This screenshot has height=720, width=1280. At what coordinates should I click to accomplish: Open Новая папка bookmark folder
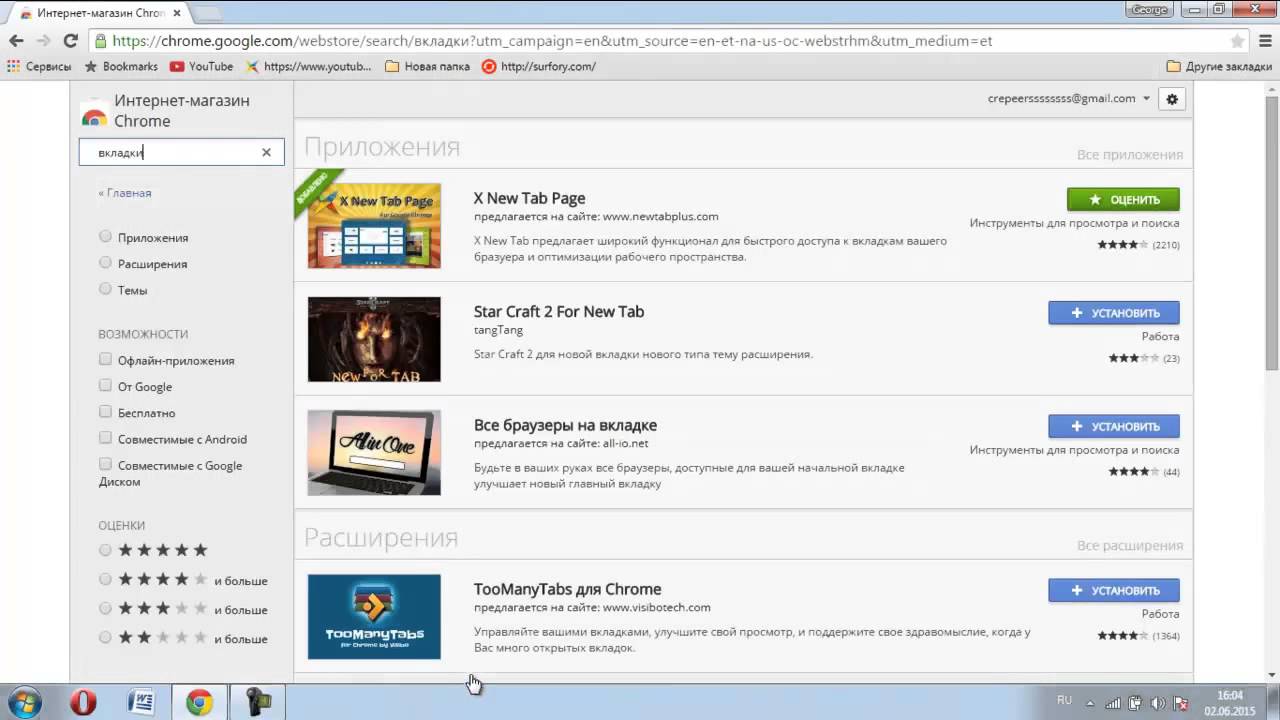coord(427,67)
